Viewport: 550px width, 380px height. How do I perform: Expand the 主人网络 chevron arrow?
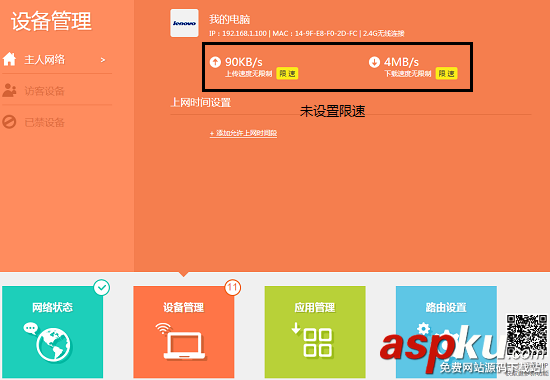pos(103,60)
